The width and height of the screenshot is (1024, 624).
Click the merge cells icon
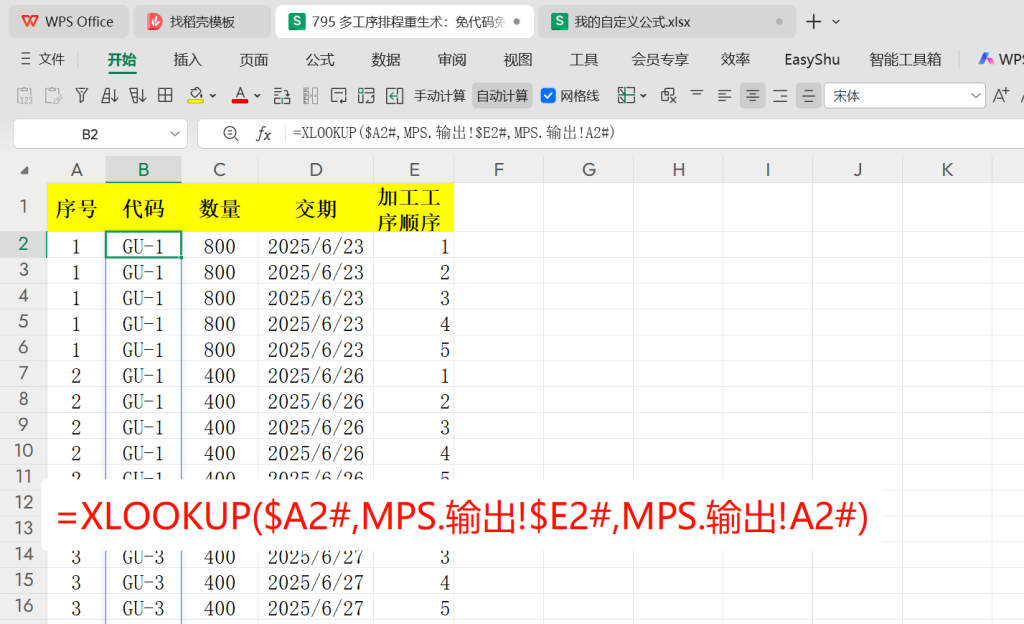tap(366, 96)
